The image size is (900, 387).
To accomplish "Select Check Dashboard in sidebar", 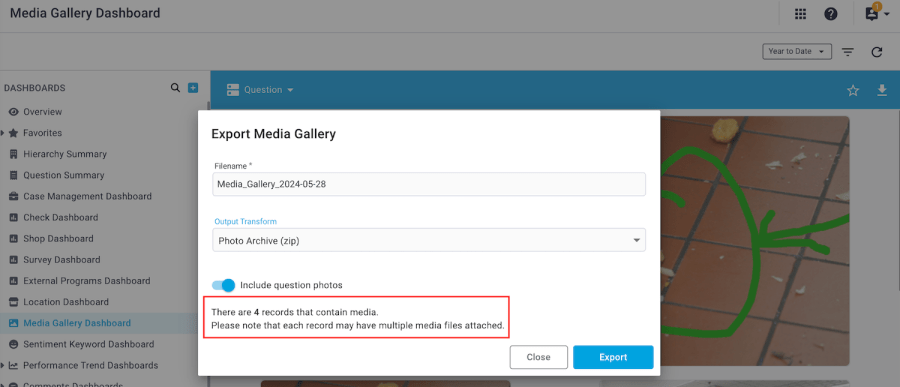I will point(60,218).
